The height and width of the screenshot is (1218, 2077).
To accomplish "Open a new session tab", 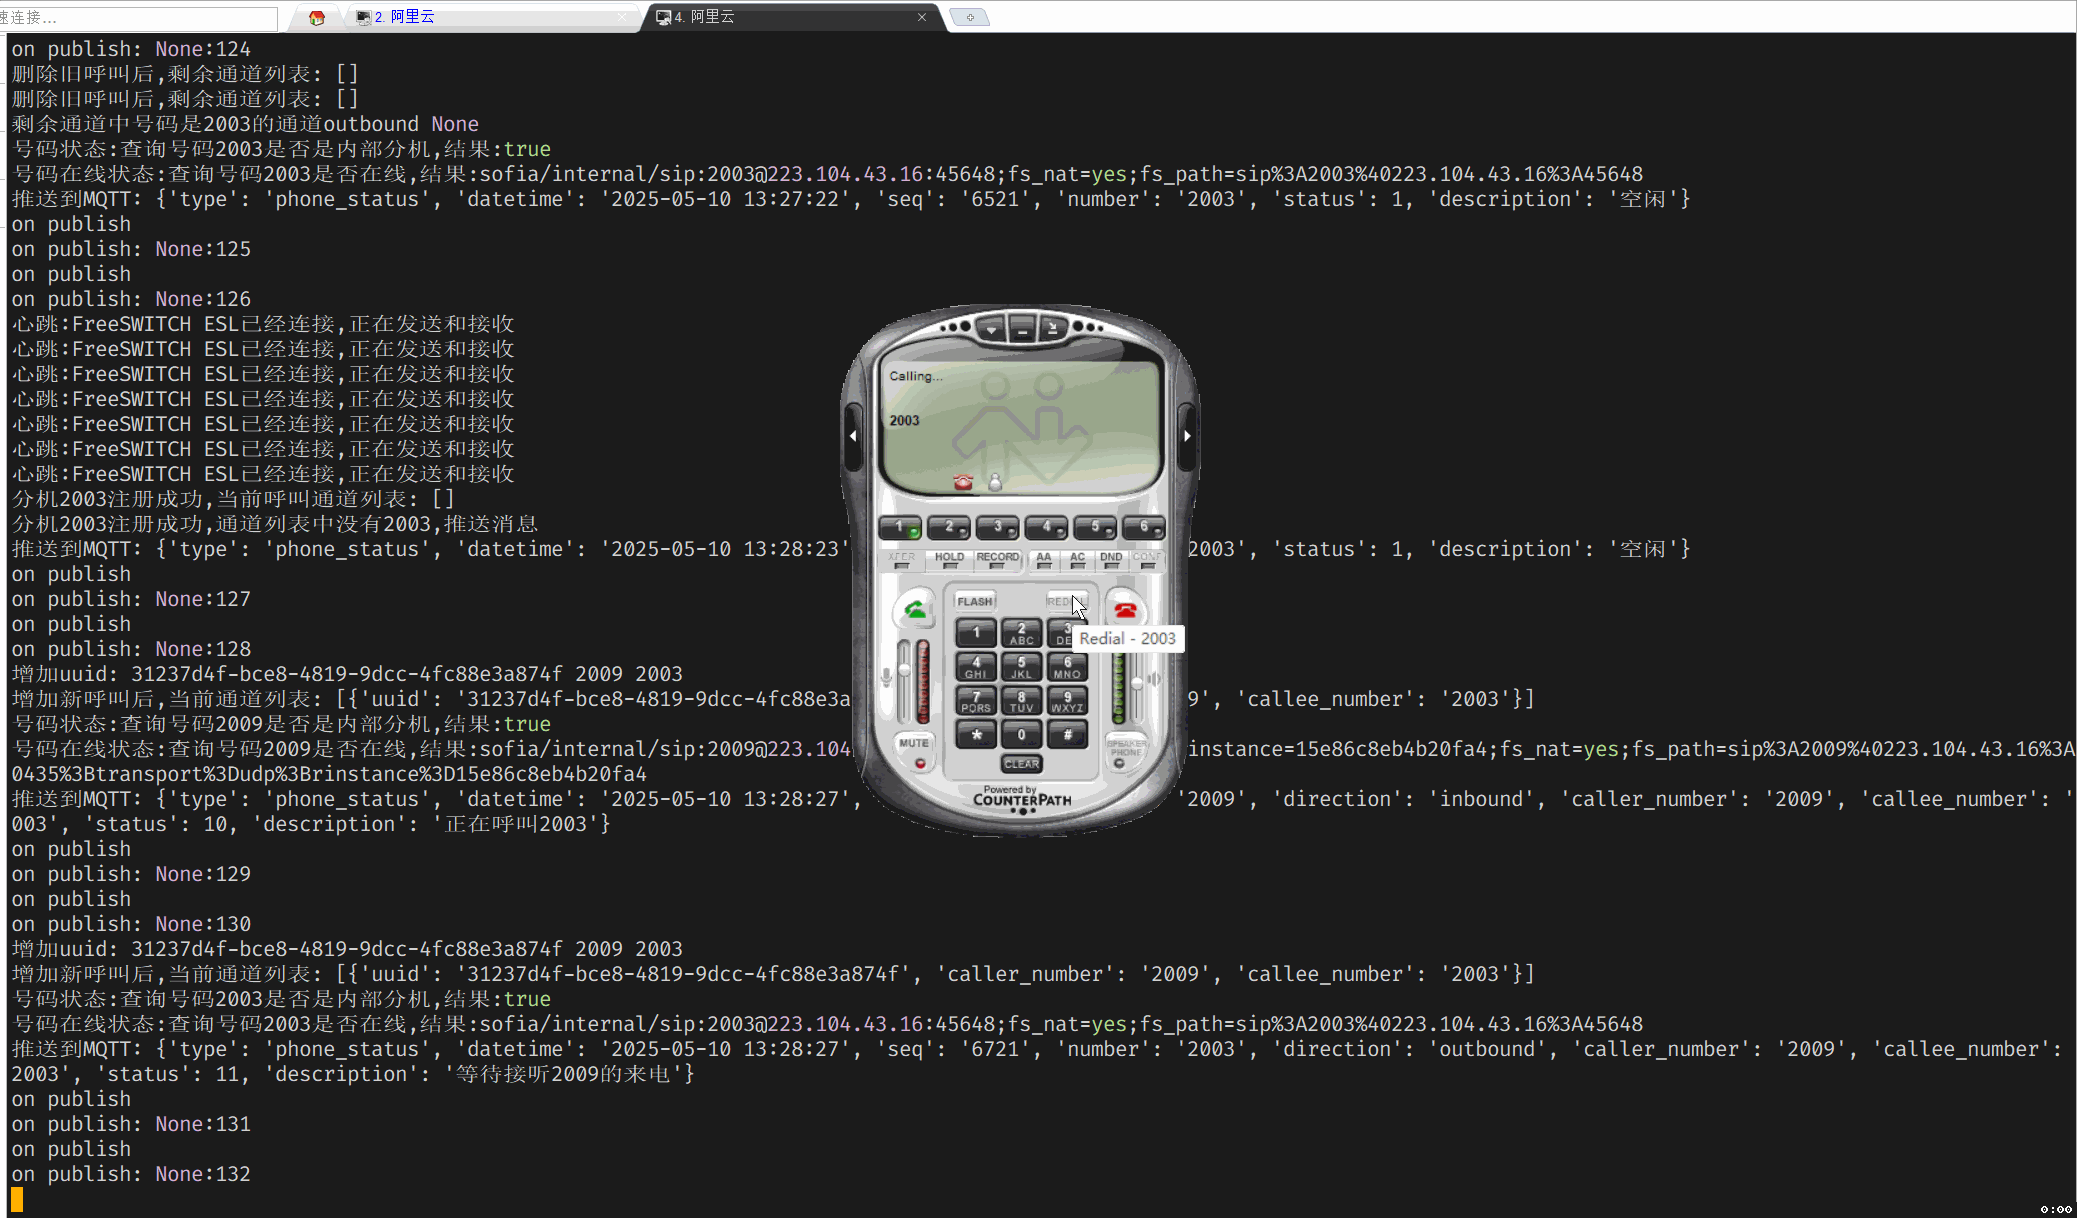I will point(969,17).
